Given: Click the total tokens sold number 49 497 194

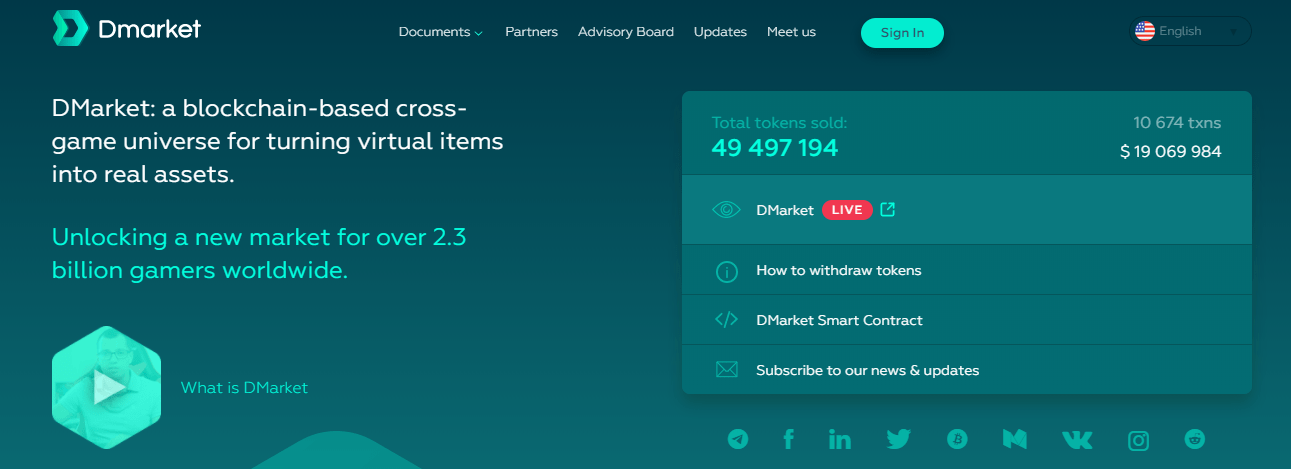Looking at the screenshot, I should click(x=775, y=148).
